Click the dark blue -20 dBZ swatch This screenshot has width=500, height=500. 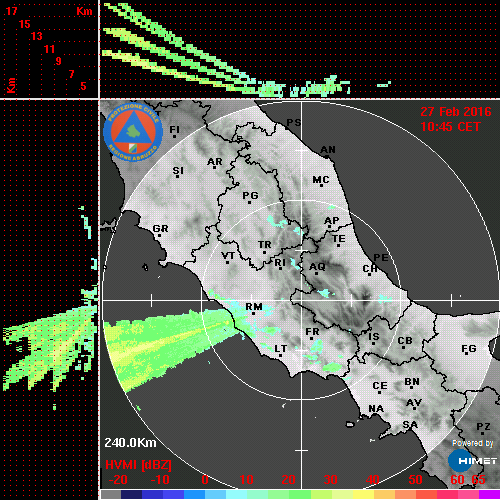[131, 494]
